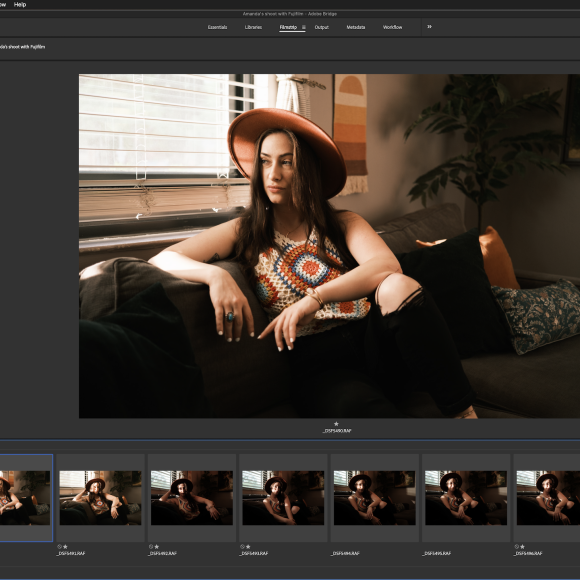Open the Filmstrip workspace options menu icon
580x580 pixels.
pos(304,27)
